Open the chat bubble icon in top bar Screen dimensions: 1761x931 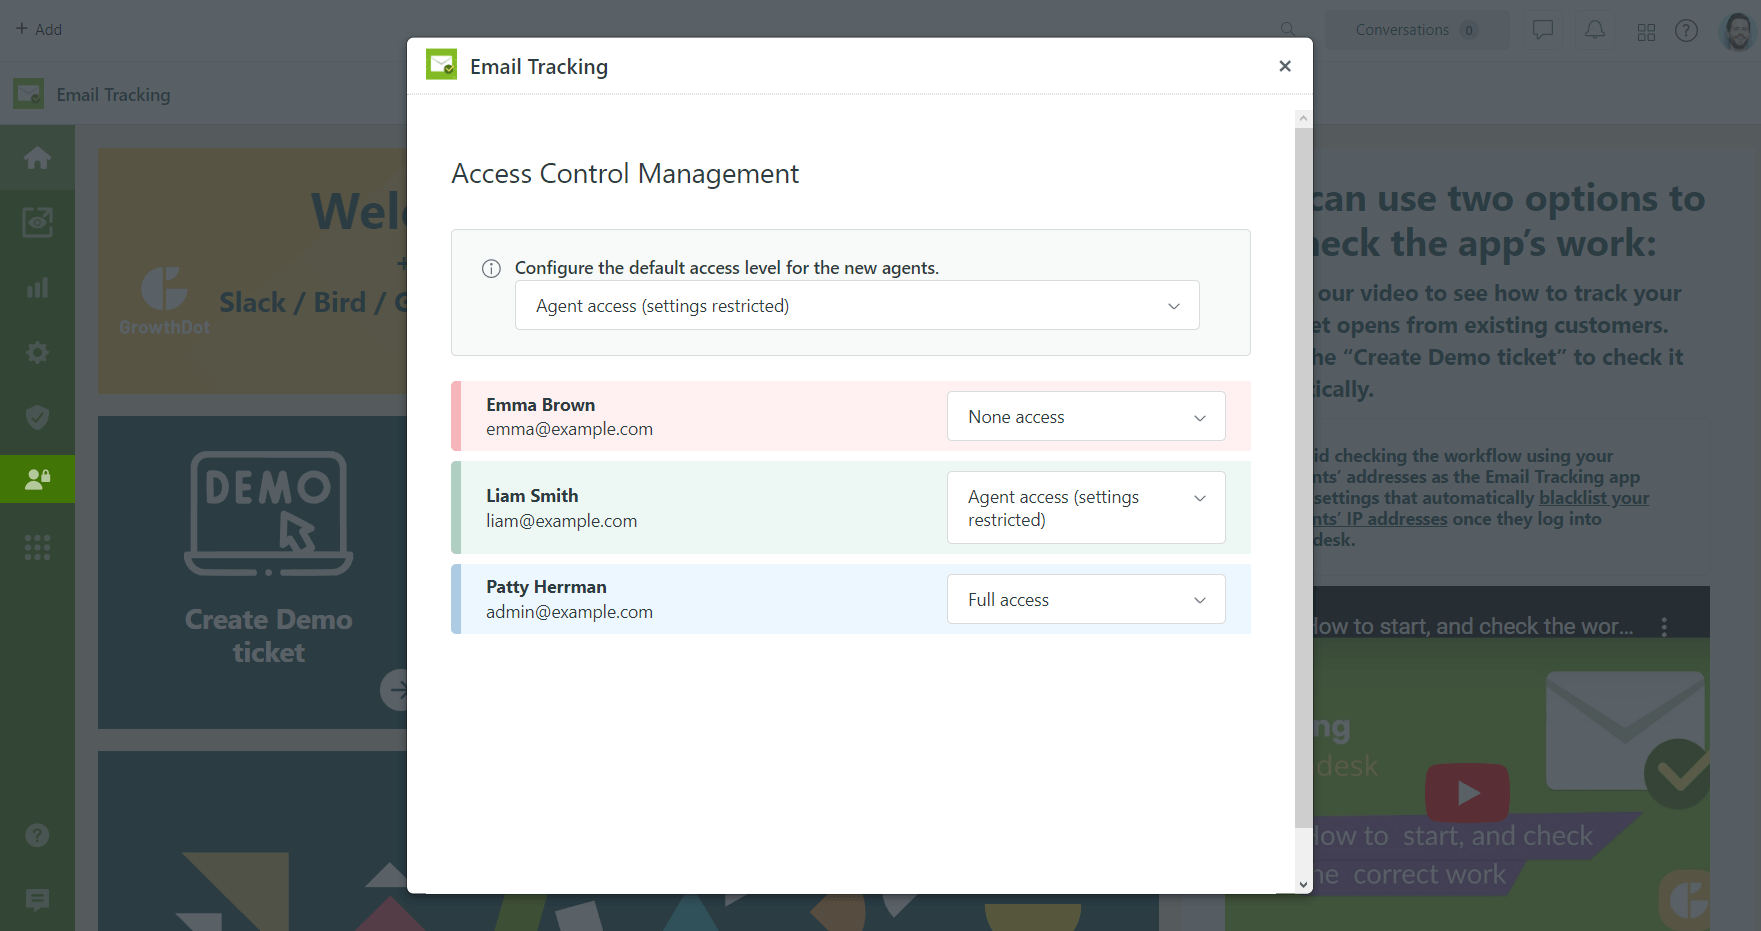click(x=1543, y=30)
